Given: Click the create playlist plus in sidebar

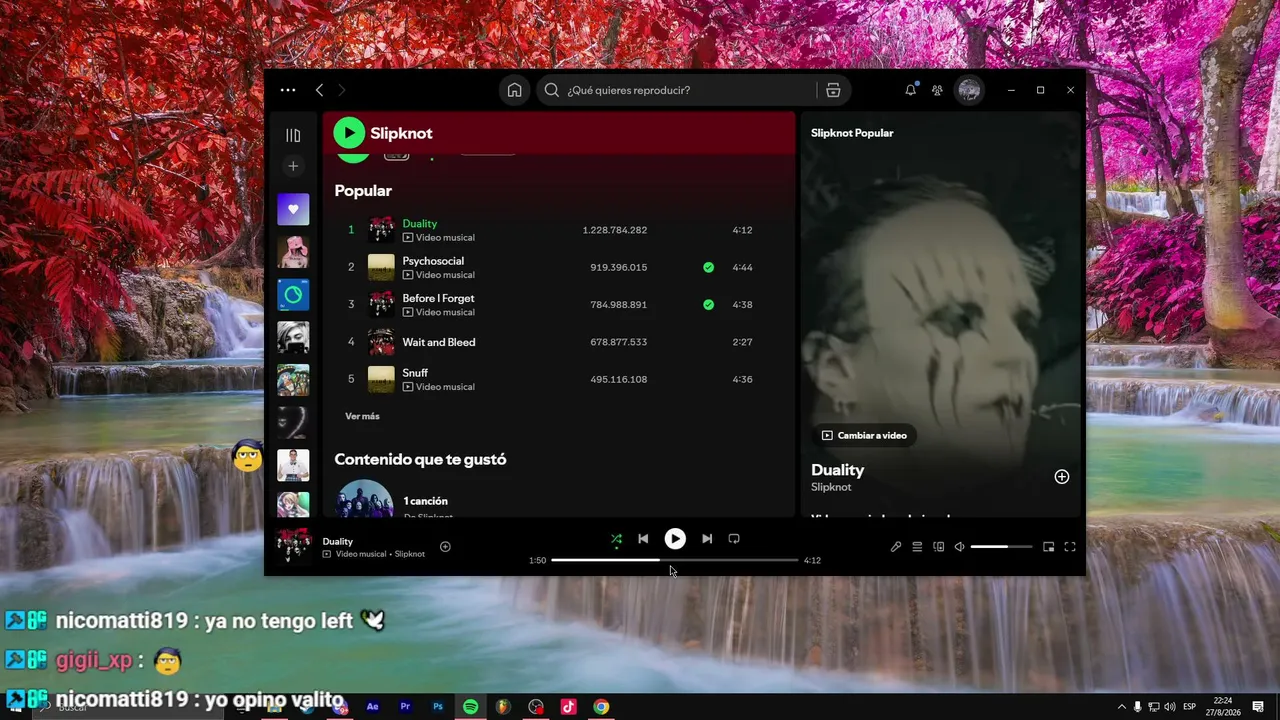Looking at the screenshot, I should coord(293,166).
